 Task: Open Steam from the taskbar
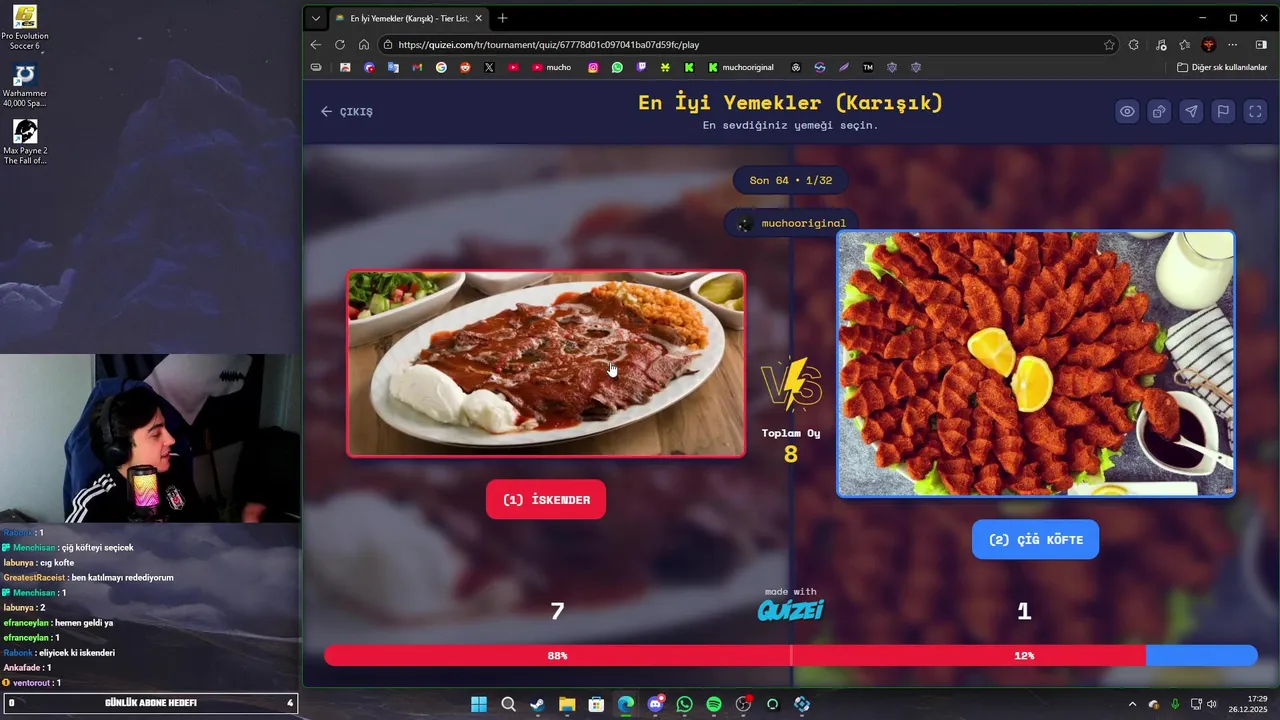click(x=537, y=704)
